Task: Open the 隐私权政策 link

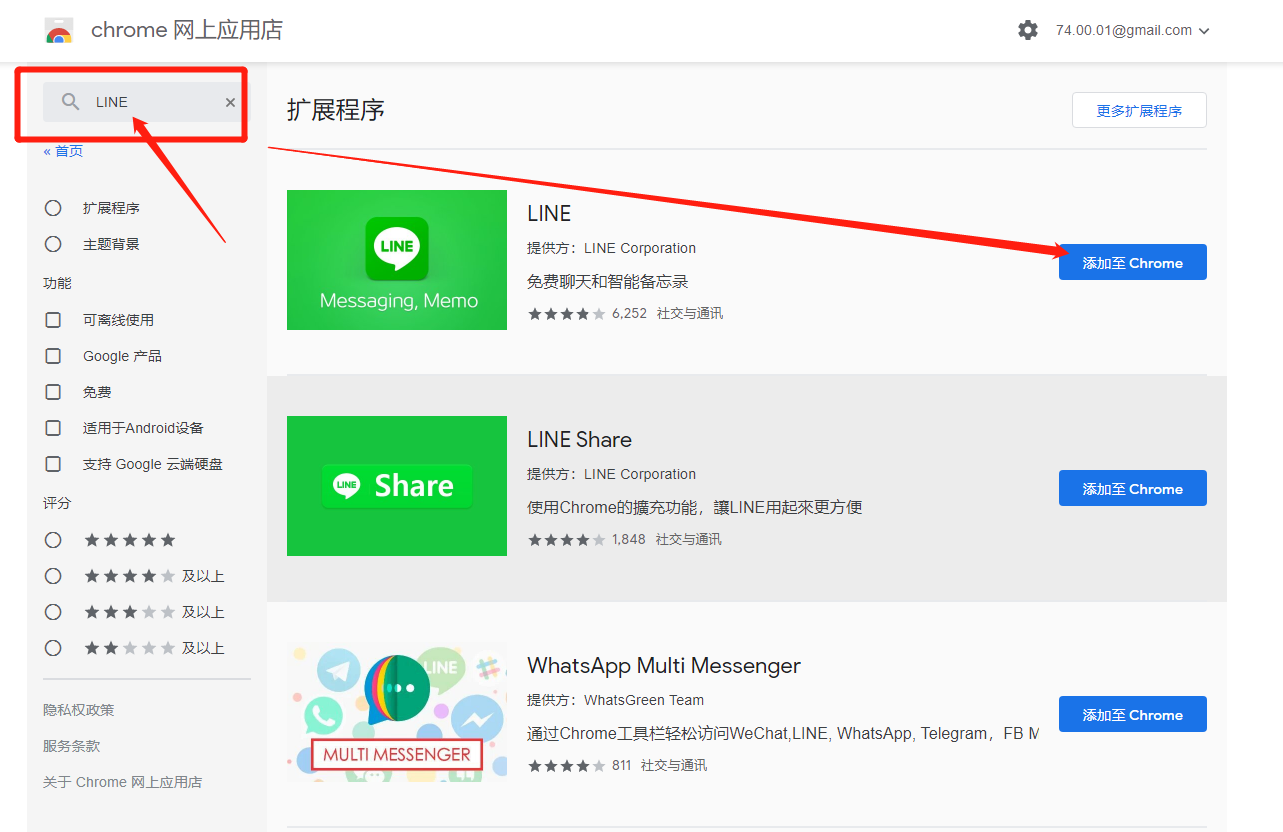Action: coord(79,710)
